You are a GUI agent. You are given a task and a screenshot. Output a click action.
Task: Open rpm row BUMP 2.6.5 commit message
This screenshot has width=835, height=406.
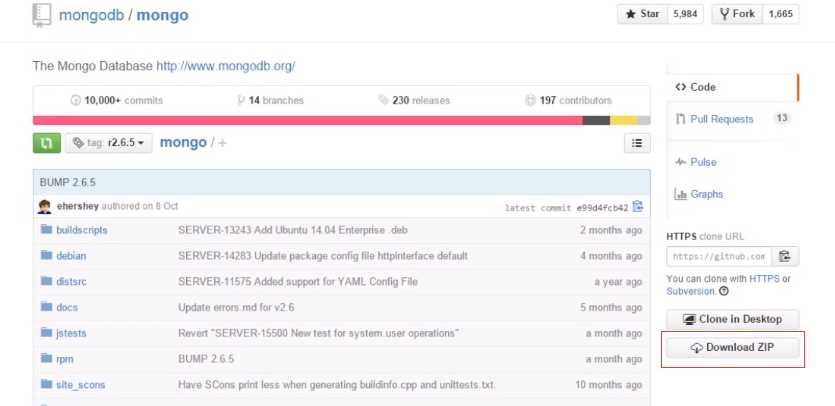pyautogui.click(x=206, y=359)
